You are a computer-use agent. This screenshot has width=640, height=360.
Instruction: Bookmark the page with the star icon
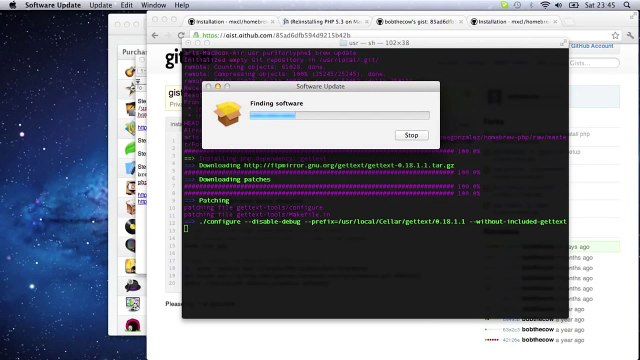pos(615,35)
